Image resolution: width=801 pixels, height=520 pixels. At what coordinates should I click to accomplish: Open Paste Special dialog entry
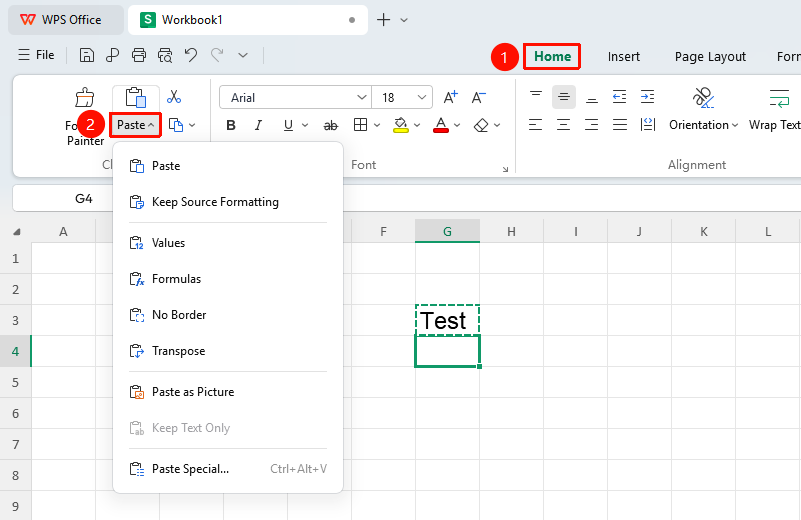228,469
